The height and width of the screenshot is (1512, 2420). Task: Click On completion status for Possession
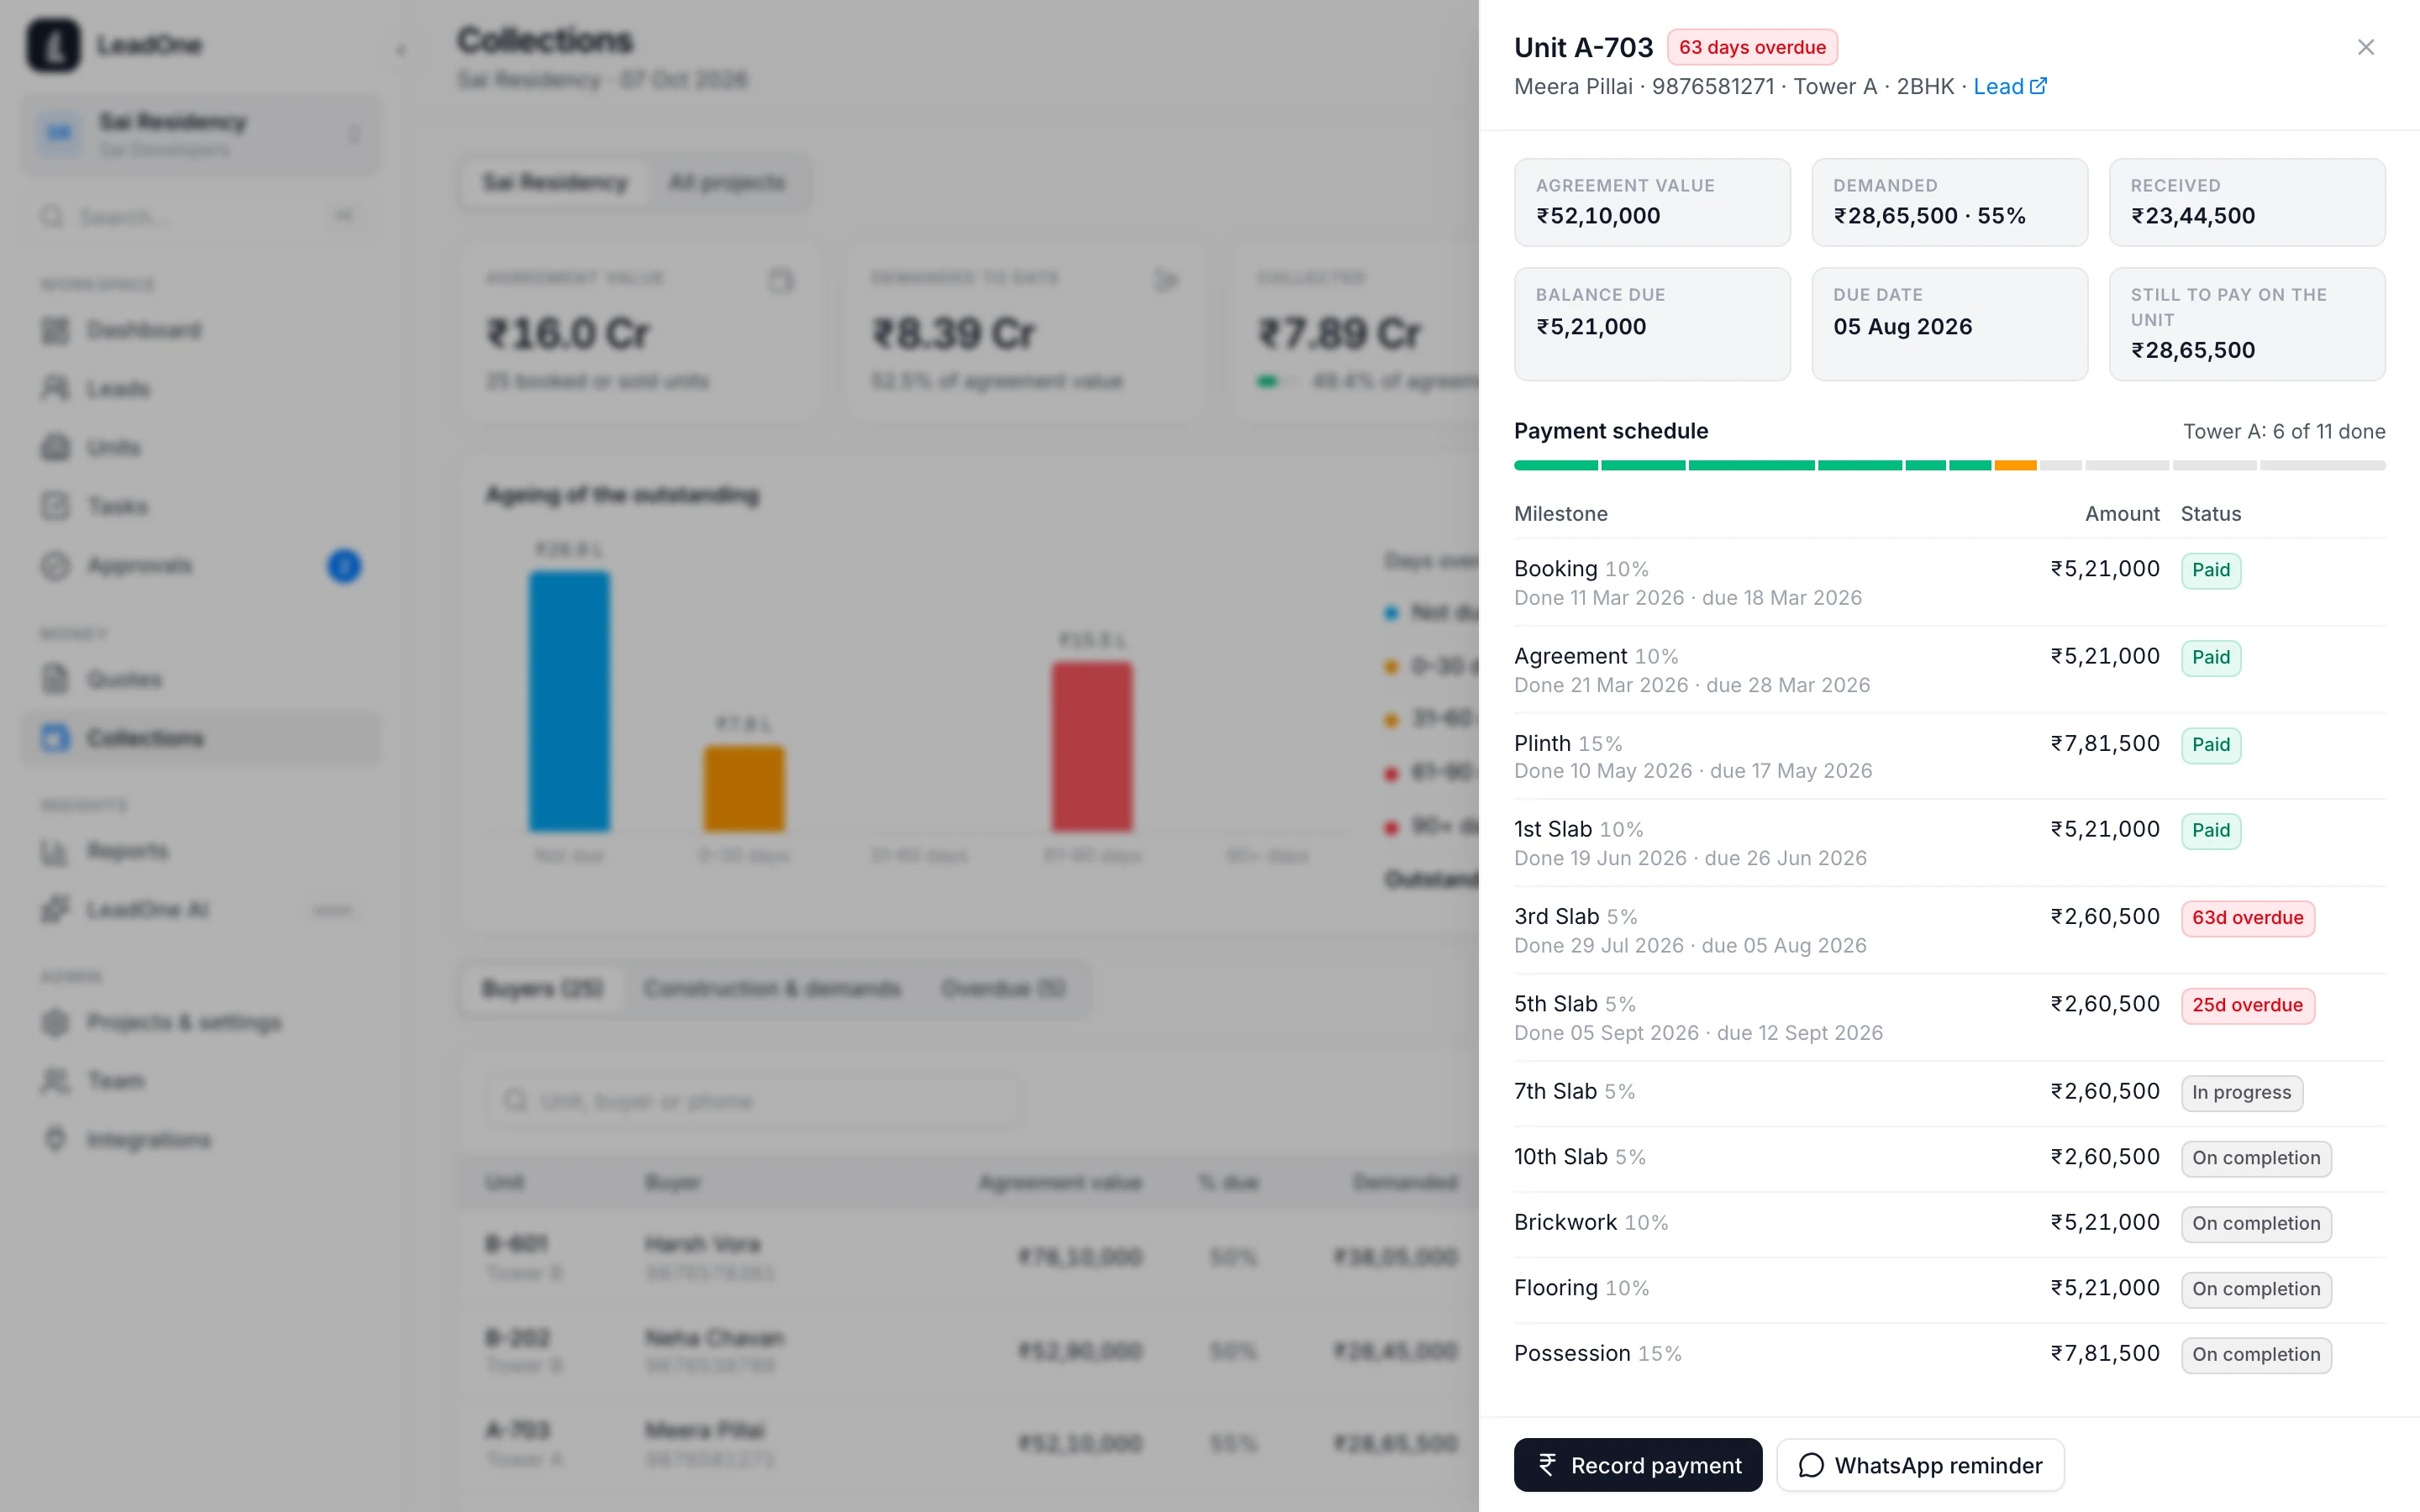point(2256,1355)
